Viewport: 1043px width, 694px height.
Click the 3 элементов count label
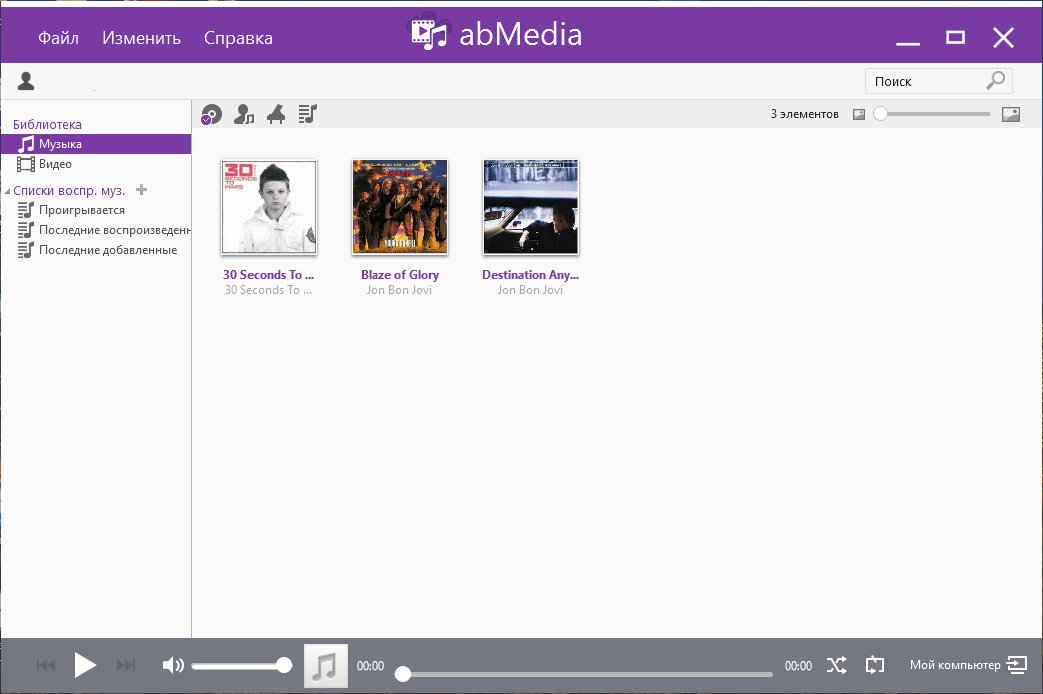click(804, 114)
